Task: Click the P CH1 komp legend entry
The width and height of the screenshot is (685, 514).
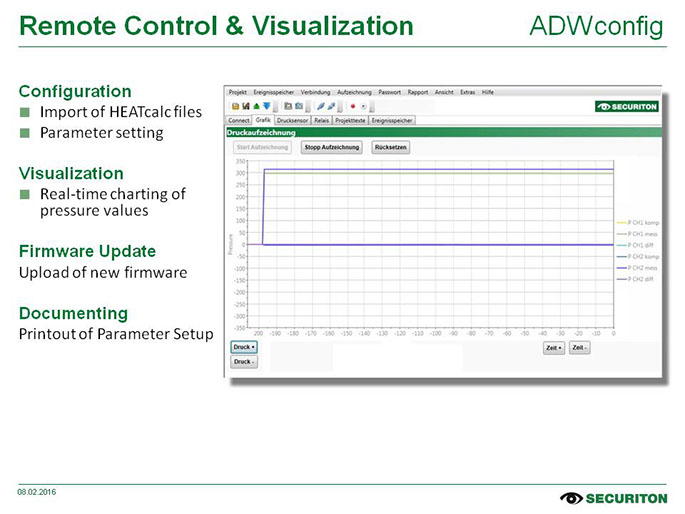Action: (640, 221)
